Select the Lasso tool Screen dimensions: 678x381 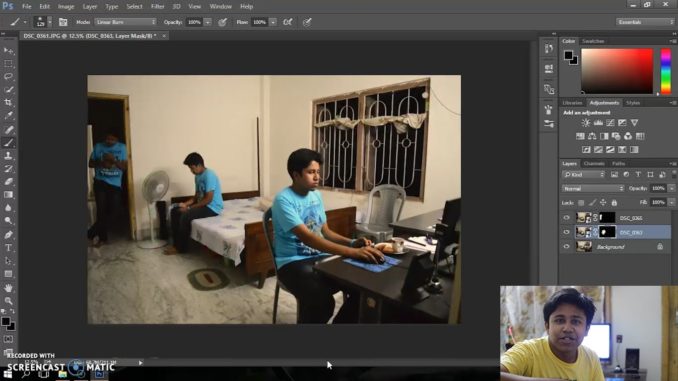pos(8,77)
